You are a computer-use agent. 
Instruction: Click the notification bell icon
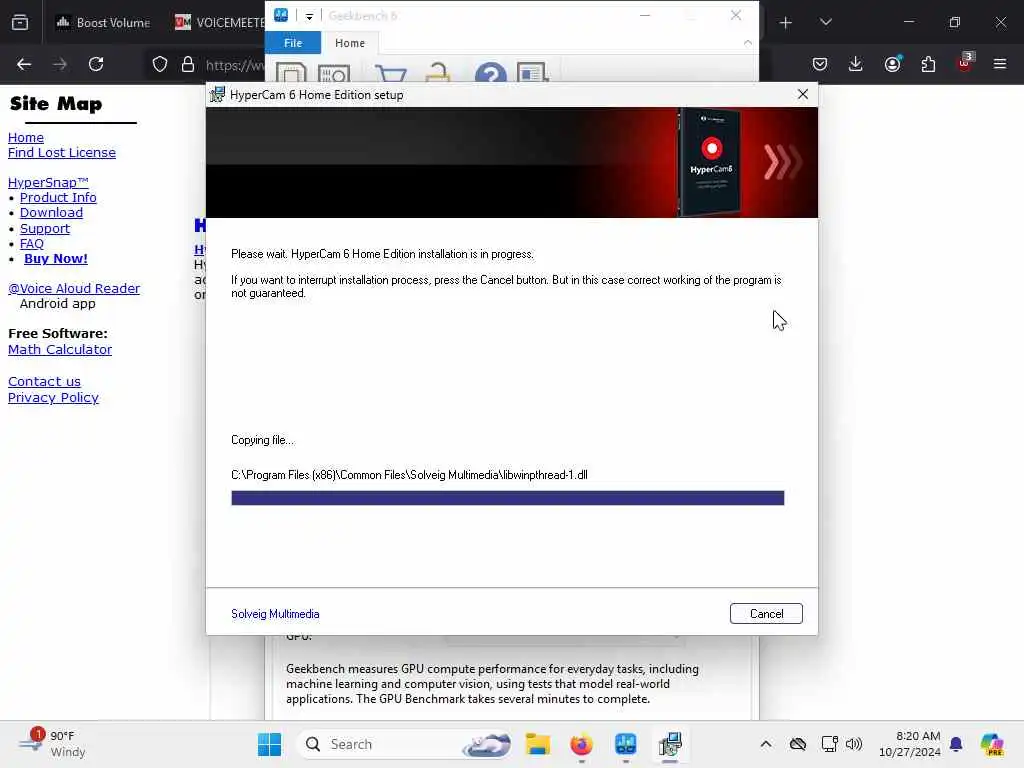pos(956,744)
